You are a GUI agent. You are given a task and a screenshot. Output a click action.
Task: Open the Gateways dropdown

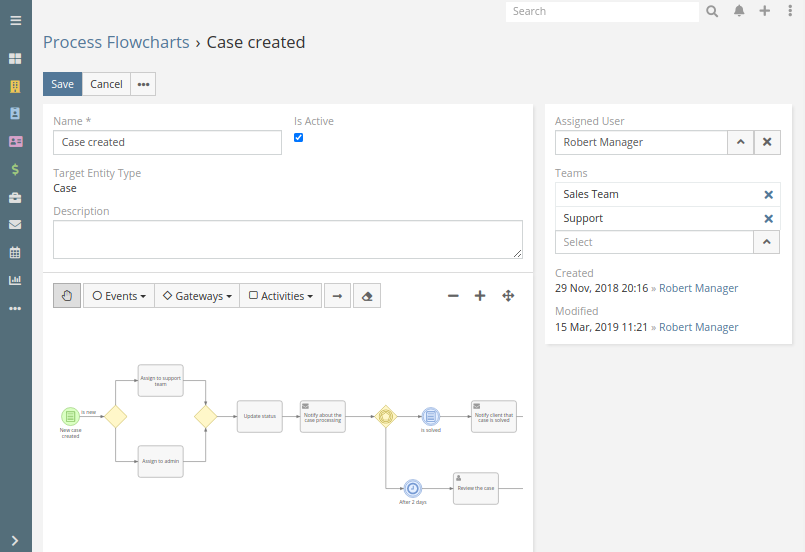[x=197, y=296]
